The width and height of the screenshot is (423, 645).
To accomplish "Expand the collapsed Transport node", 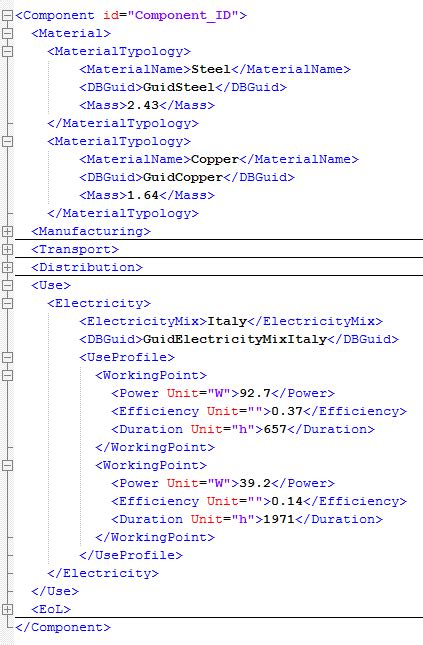I will [x=7, y=249].
